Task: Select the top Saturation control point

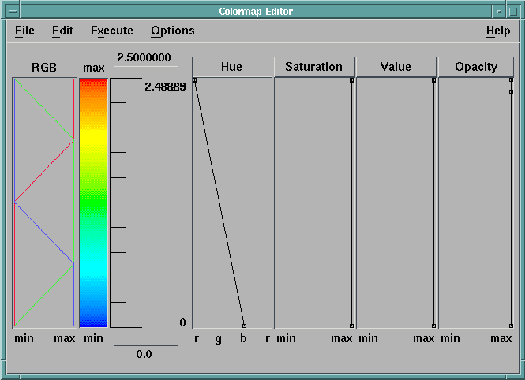Action: 352,80
